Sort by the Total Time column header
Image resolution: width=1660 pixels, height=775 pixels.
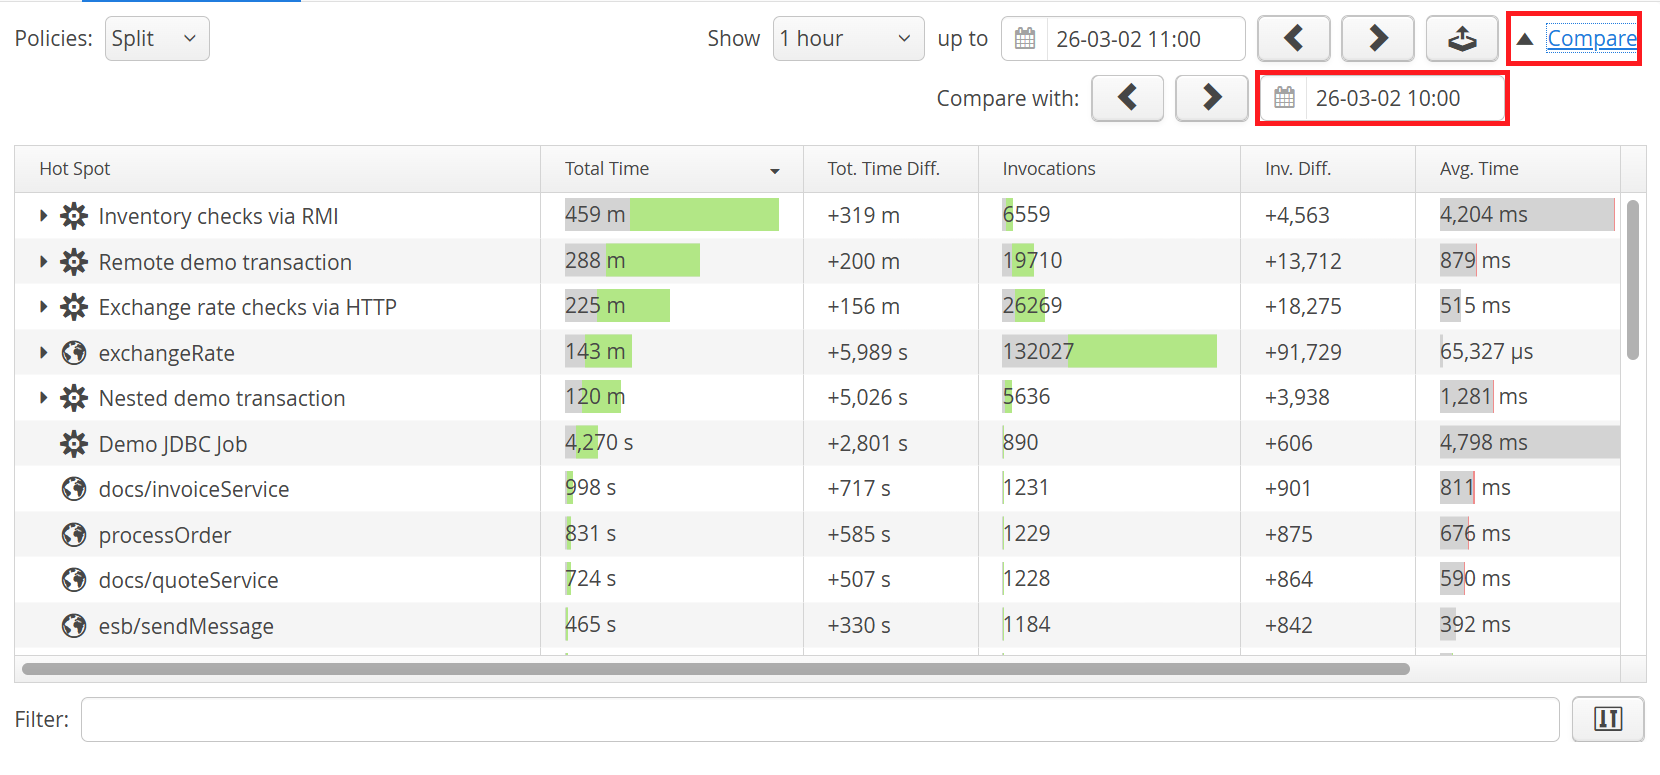(607, 169)
